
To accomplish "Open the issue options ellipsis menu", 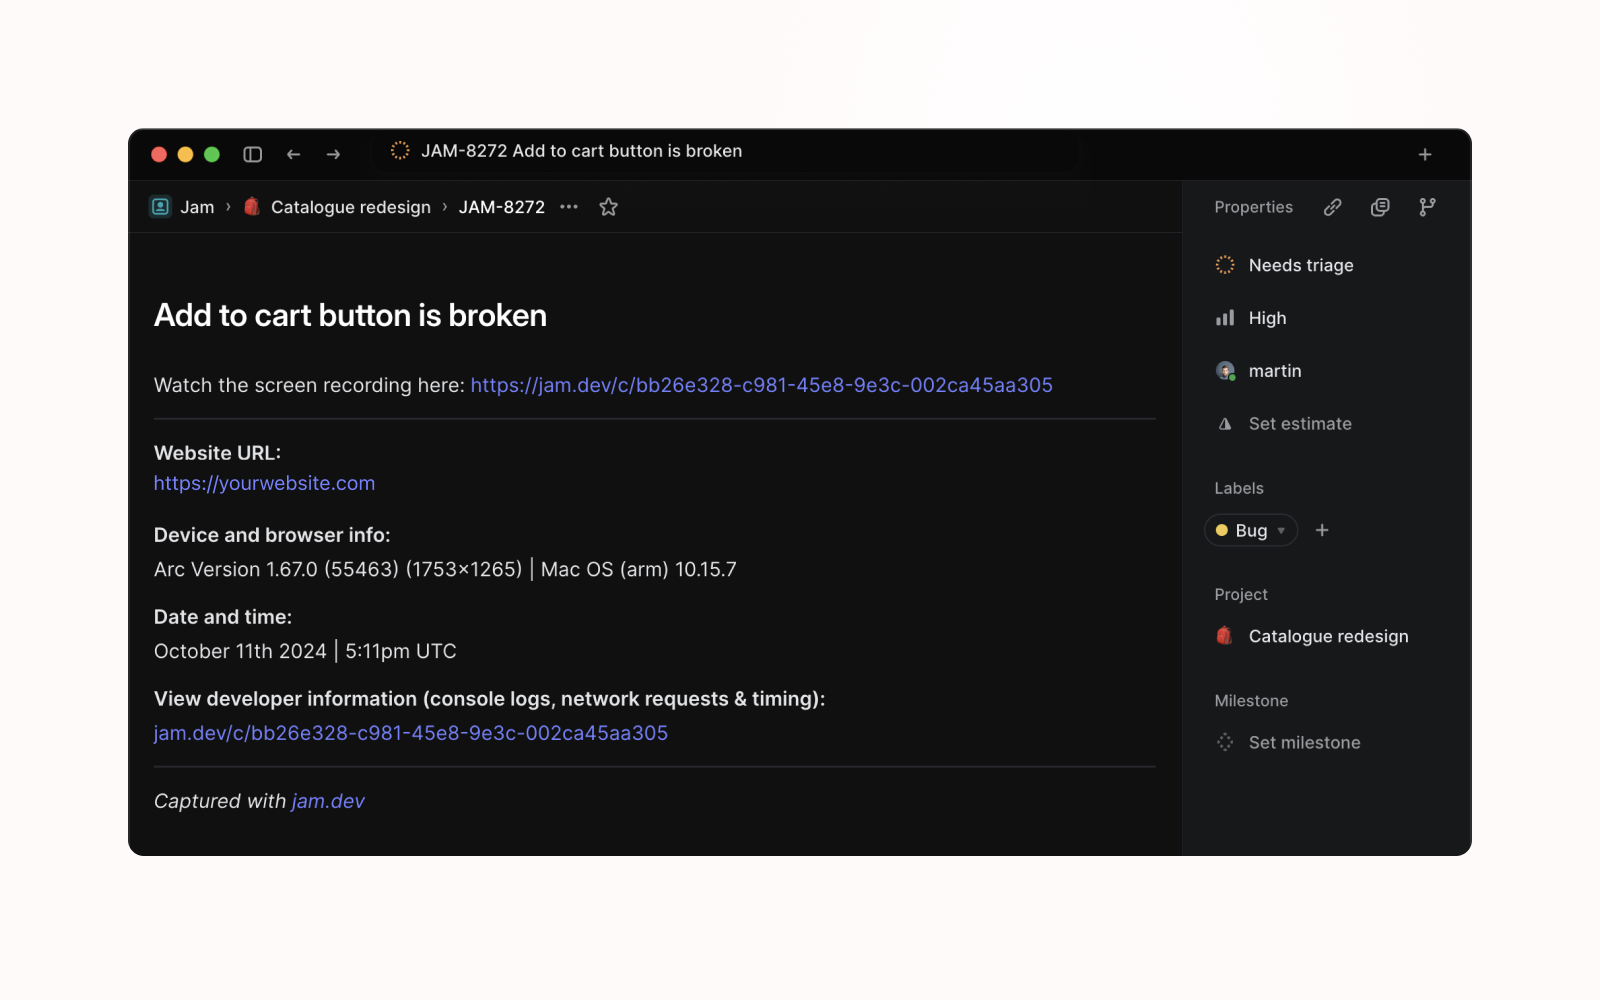I will pos(569,207).
